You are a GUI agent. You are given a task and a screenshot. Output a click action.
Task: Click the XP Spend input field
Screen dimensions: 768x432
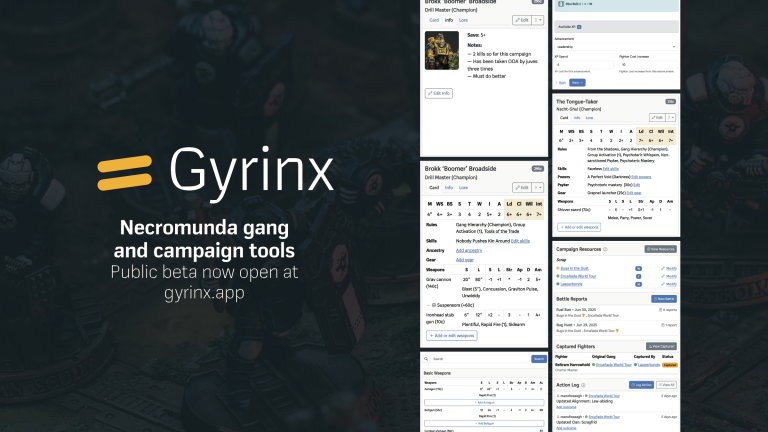pyautogui.click(x=580, y=64)
